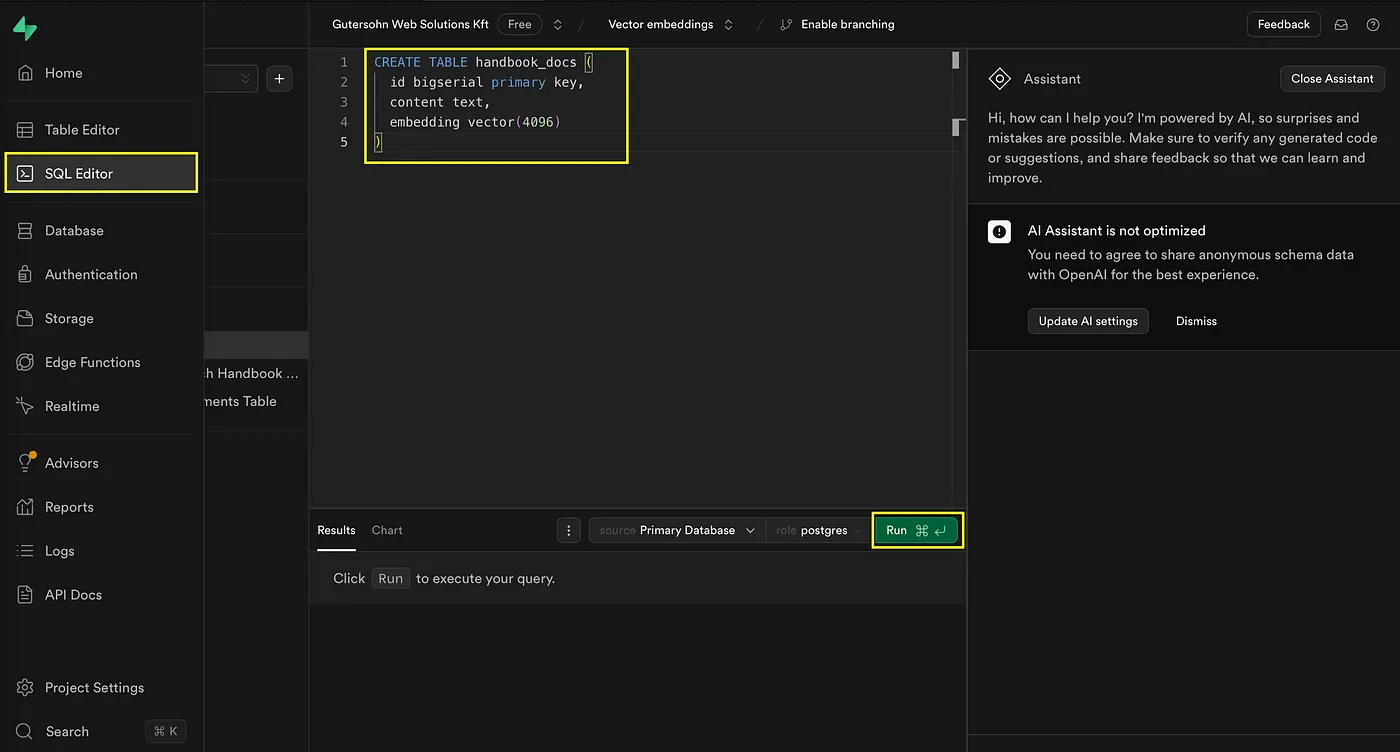Click the Feedback button
The width and height of the screenshot is (1400, 752).
[x=1283, y=25]
